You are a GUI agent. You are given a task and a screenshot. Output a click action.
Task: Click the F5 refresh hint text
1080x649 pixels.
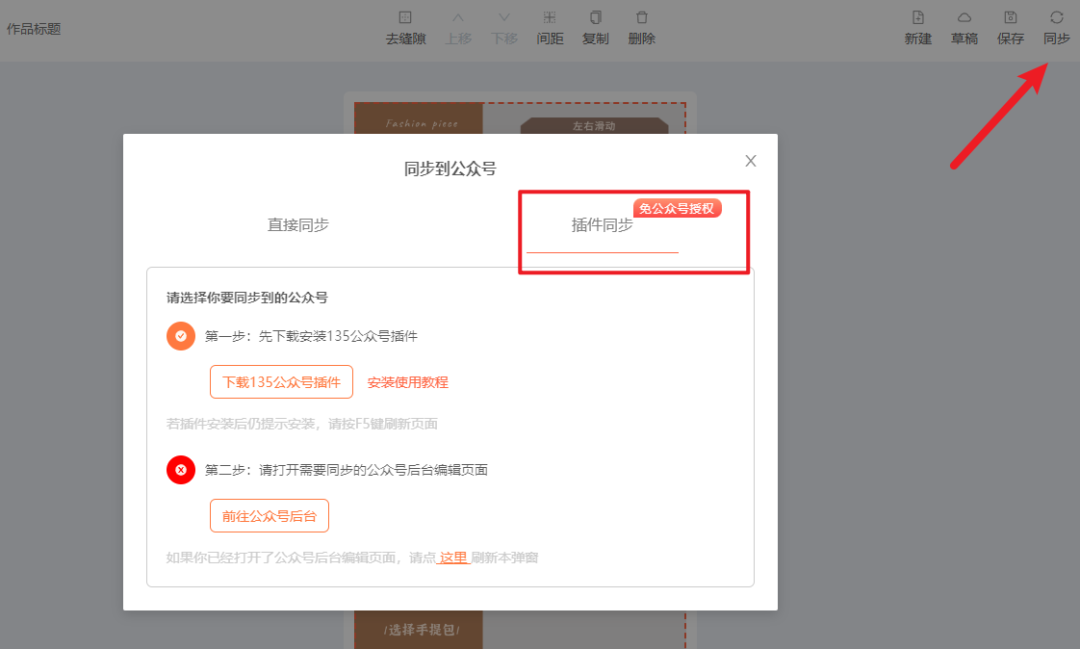(x=302, y=424)
